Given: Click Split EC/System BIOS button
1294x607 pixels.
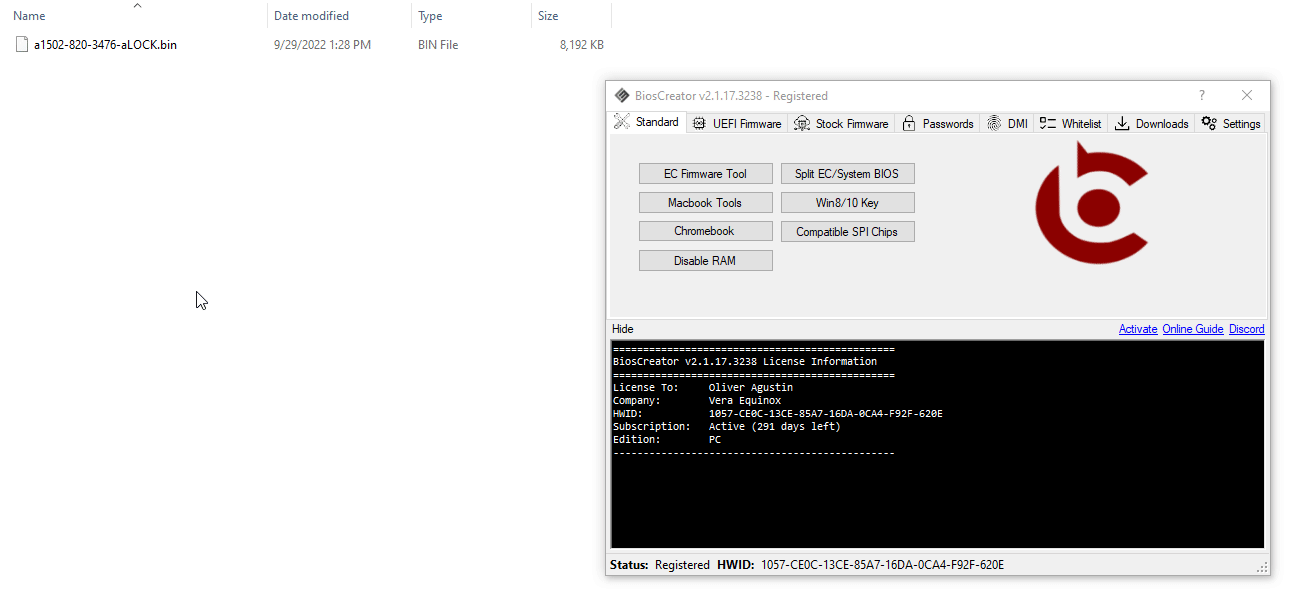Looking at the screenshot, I should tap(847, 174).
